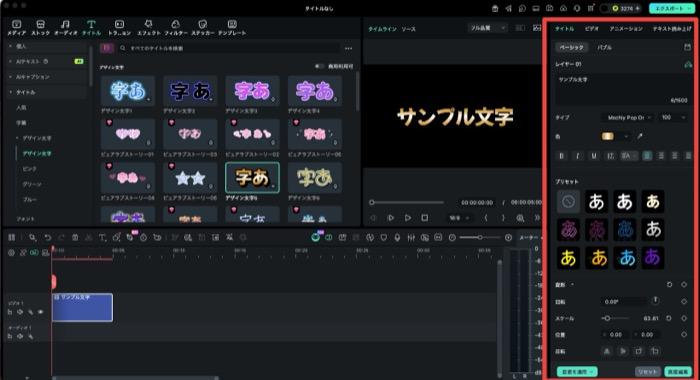Image resolution: width=700 pixels, height=380 pixels.
Task: Click the microphone voiceover icon in timeline toolbar
Action: coord(397,238)
